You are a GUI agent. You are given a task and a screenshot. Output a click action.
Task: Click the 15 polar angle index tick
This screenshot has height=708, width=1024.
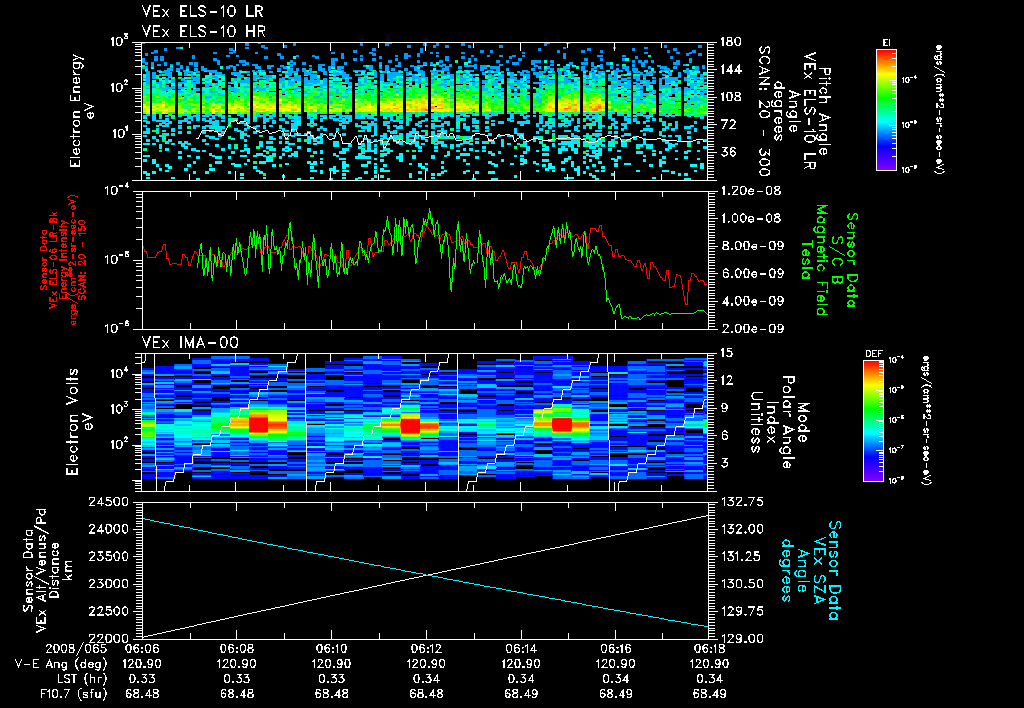point(726,353)
